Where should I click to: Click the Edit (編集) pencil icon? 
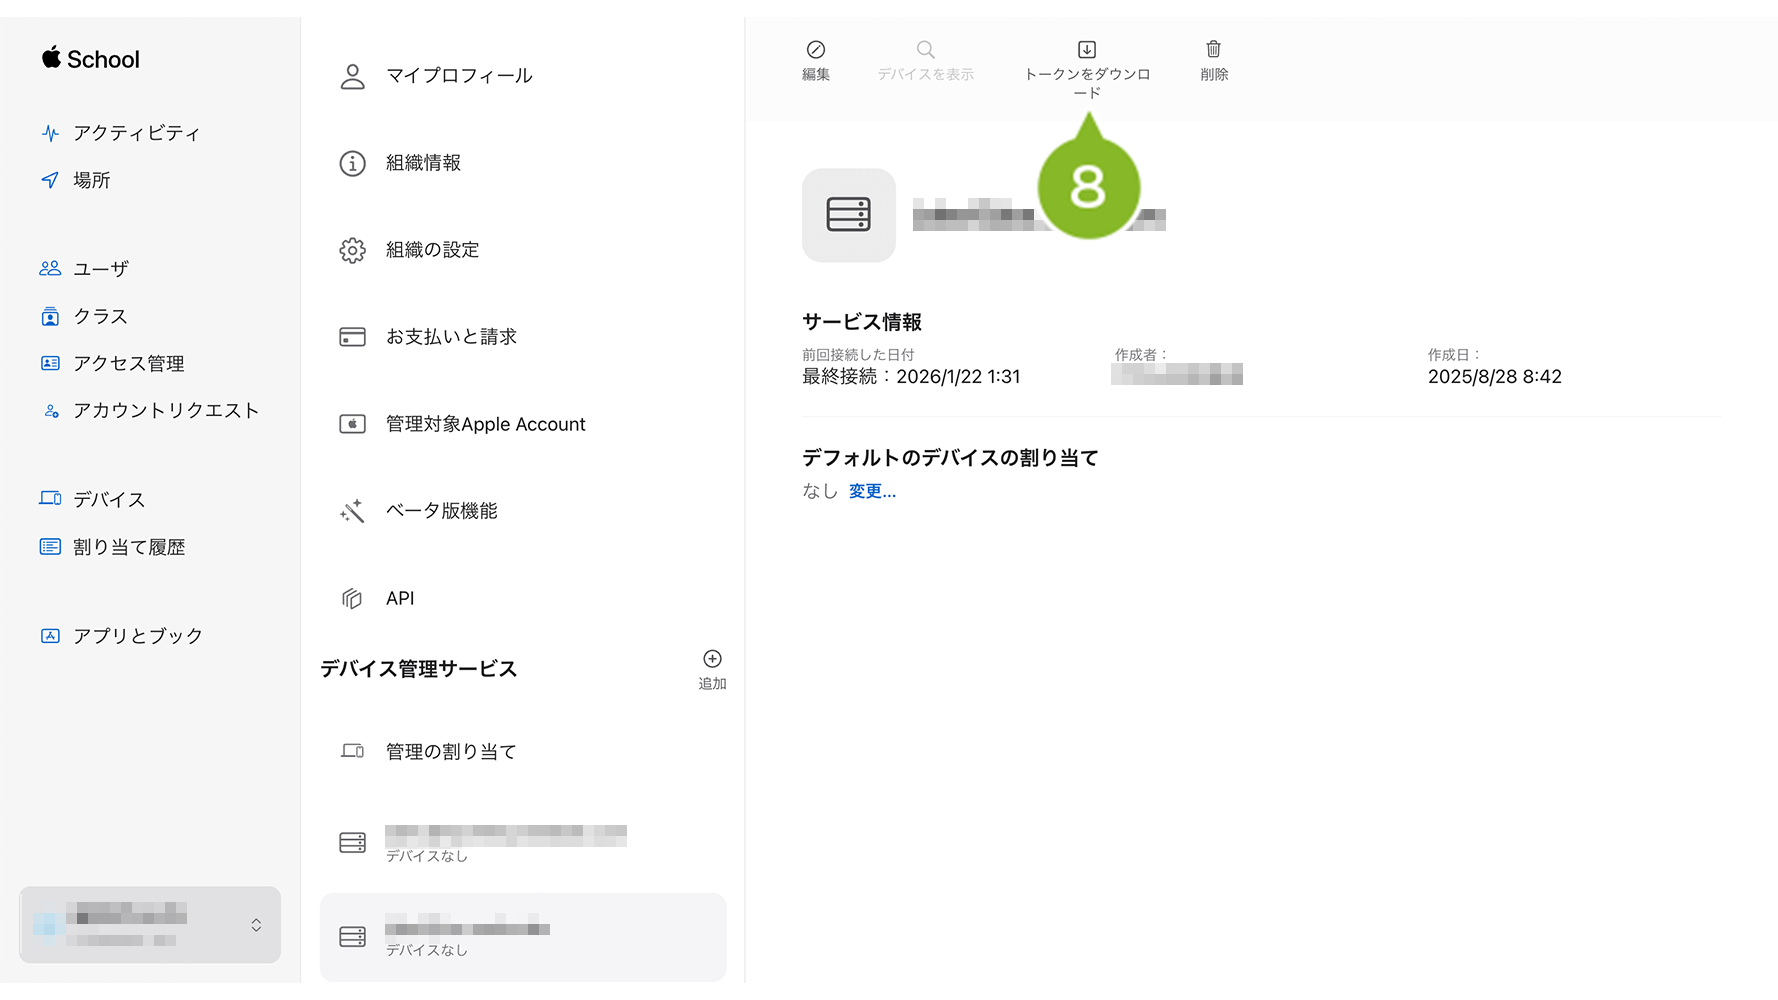tap(815, 50)
